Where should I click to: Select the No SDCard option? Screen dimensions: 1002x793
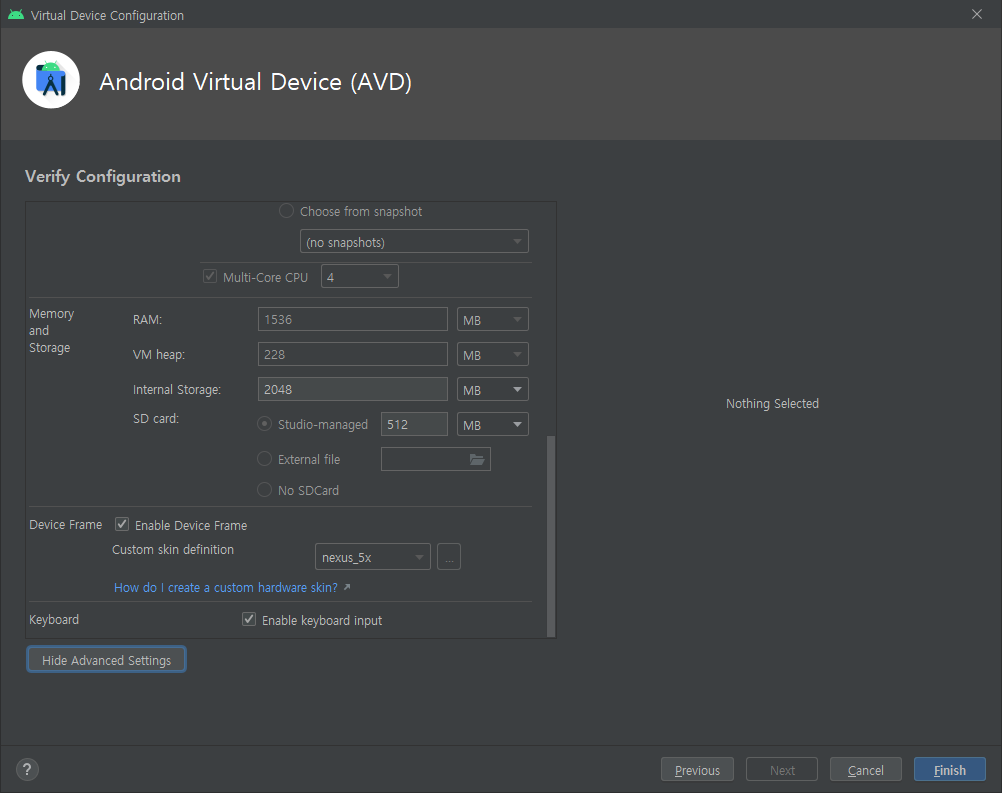click(264, 490)
